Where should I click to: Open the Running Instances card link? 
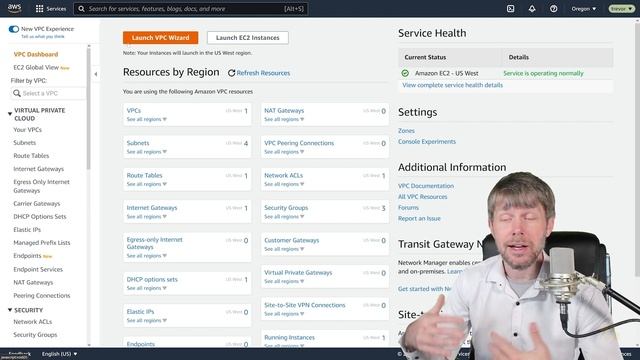(289, 338)
